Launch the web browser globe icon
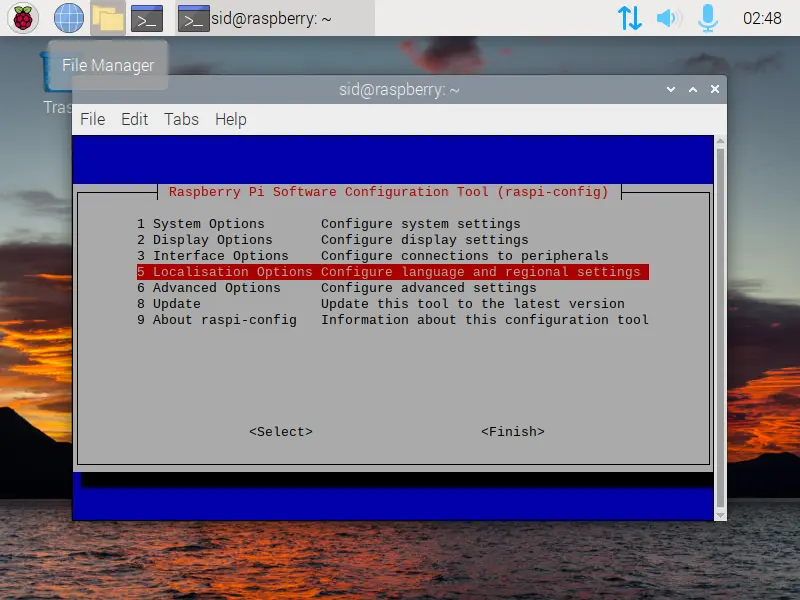The height and width of the screenshot is (600, 800). tap(69, 18)
